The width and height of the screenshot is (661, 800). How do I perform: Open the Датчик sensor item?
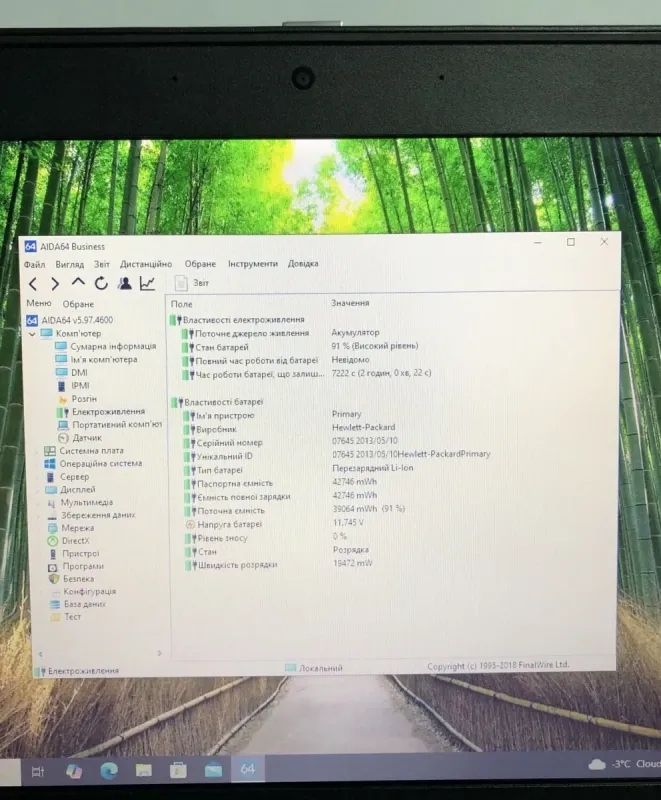(x=86, y=437)
